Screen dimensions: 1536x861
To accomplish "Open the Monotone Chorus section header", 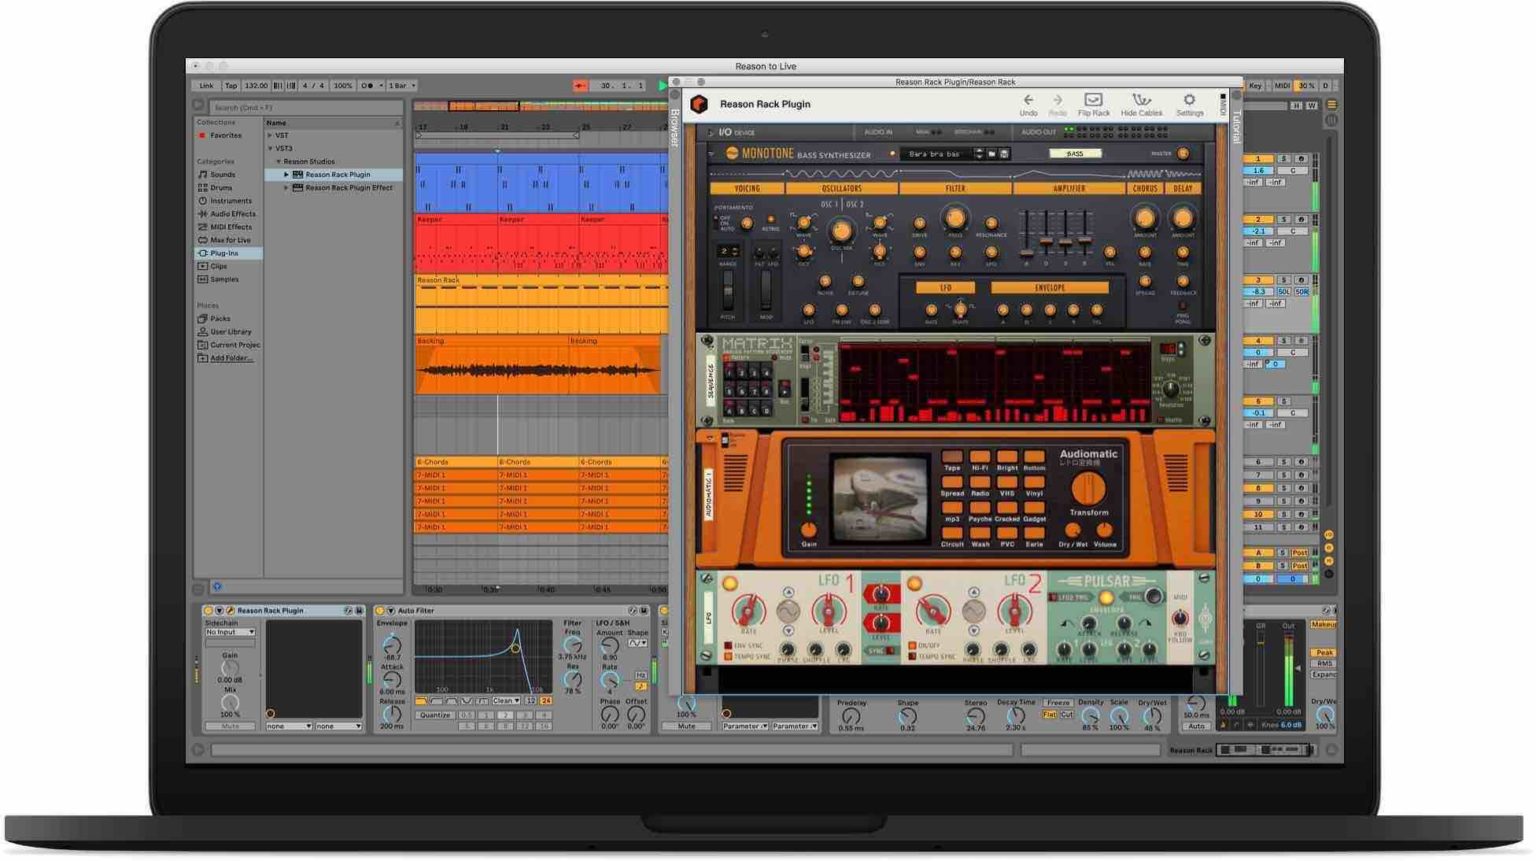I will (x=1144, y=188).
